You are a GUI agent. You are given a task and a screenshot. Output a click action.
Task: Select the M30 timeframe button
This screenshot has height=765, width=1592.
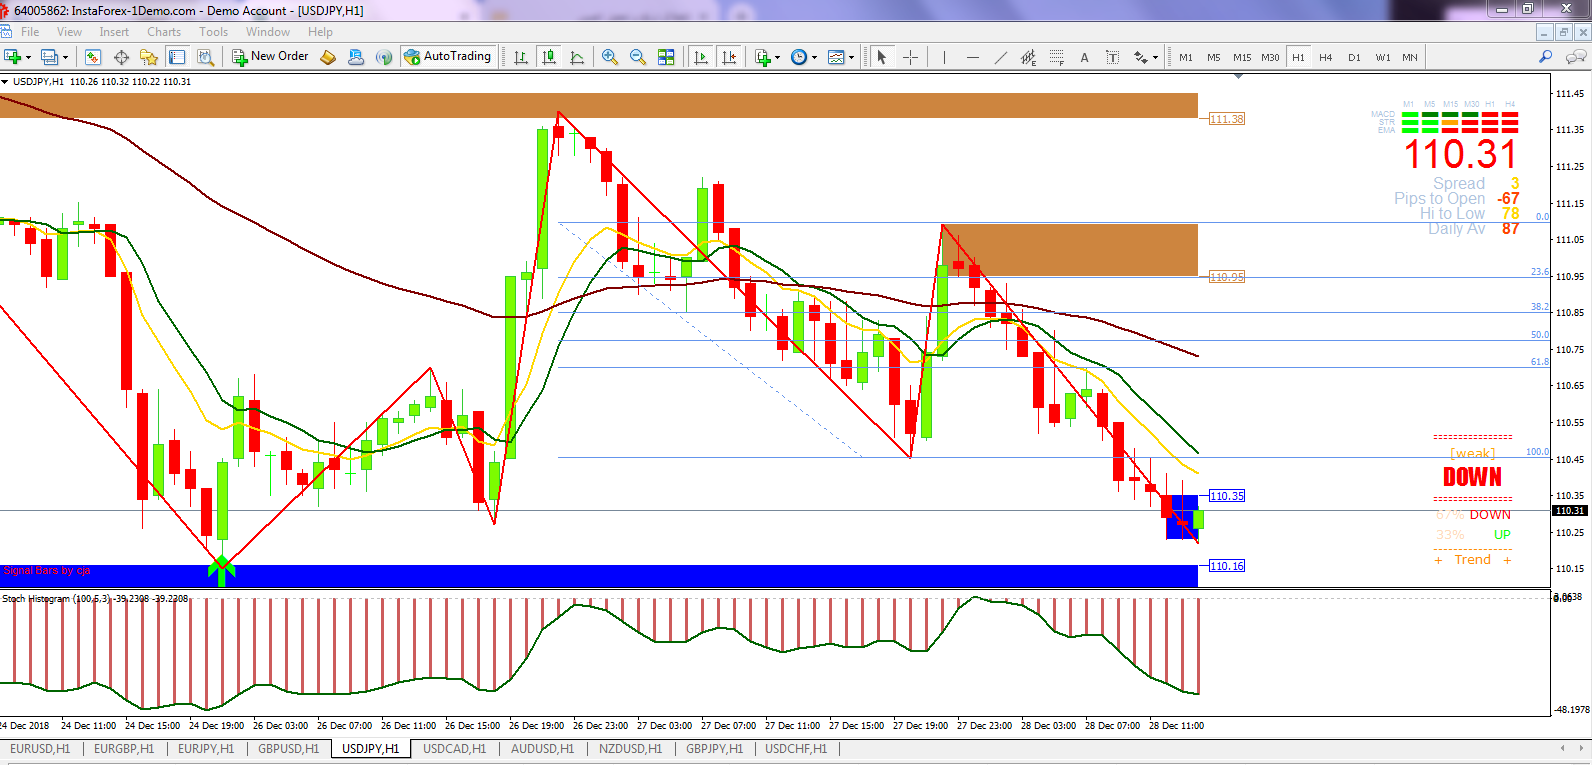coord(1270,57)
